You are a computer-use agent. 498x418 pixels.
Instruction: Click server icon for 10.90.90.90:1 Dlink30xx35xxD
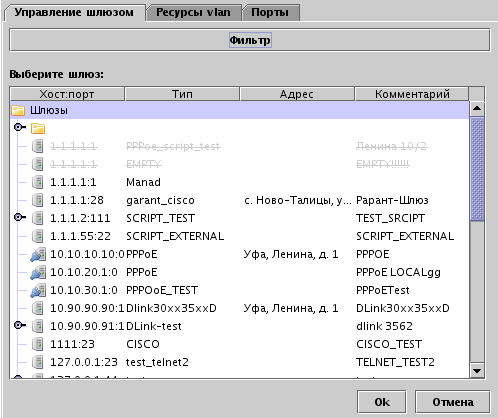(x=38, y=308)
